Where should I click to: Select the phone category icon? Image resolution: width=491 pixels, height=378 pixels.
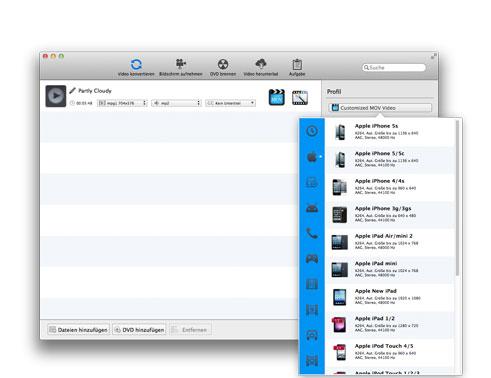pyautogui.click(x=312, y=233)
